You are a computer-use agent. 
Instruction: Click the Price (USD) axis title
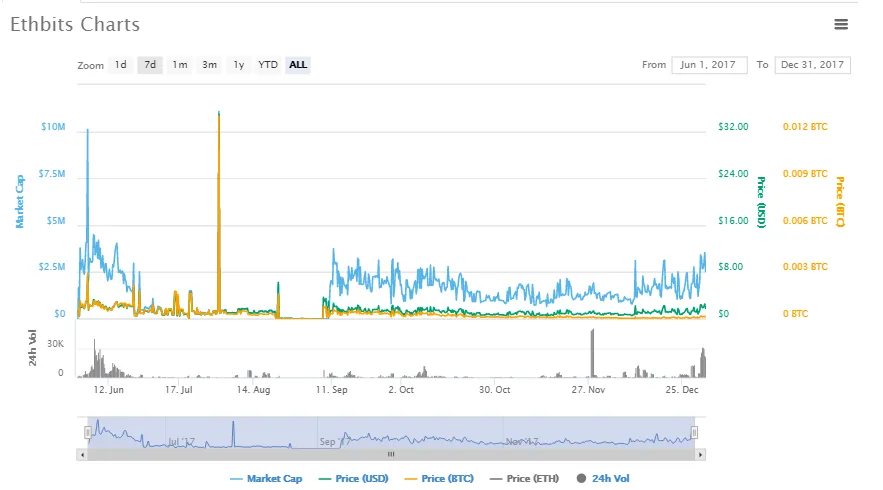point(761,202)
